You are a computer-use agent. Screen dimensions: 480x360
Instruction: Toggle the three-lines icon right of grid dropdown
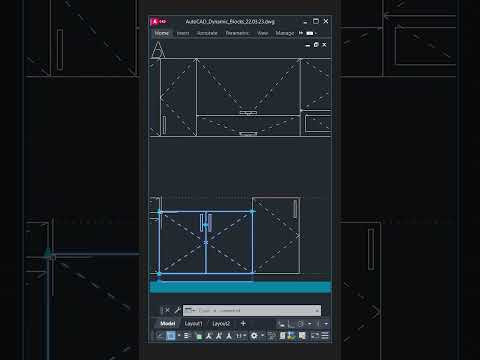pos(187,336)
